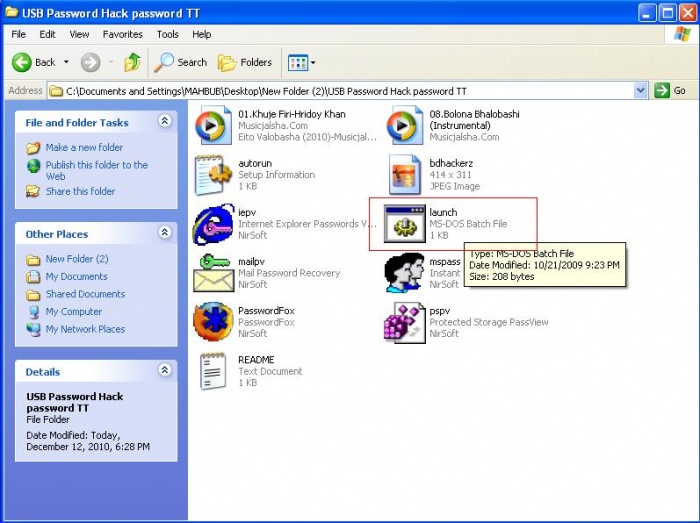Click the Shared Documents folder icon
This screenshot has width=700, height=523.
[x=33, y=295]
